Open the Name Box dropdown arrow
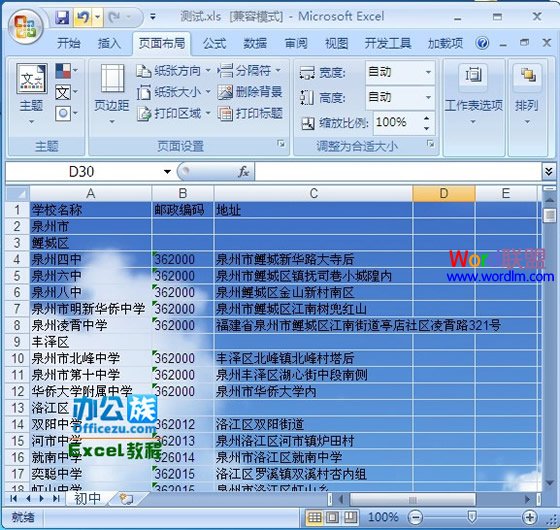The image size is (560, 530). tap(167, 172)
